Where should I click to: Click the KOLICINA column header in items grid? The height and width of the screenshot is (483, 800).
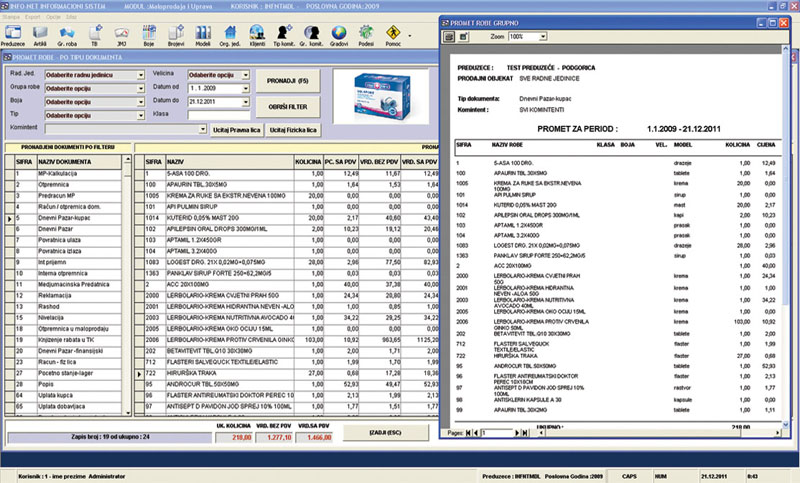[308, 162]
